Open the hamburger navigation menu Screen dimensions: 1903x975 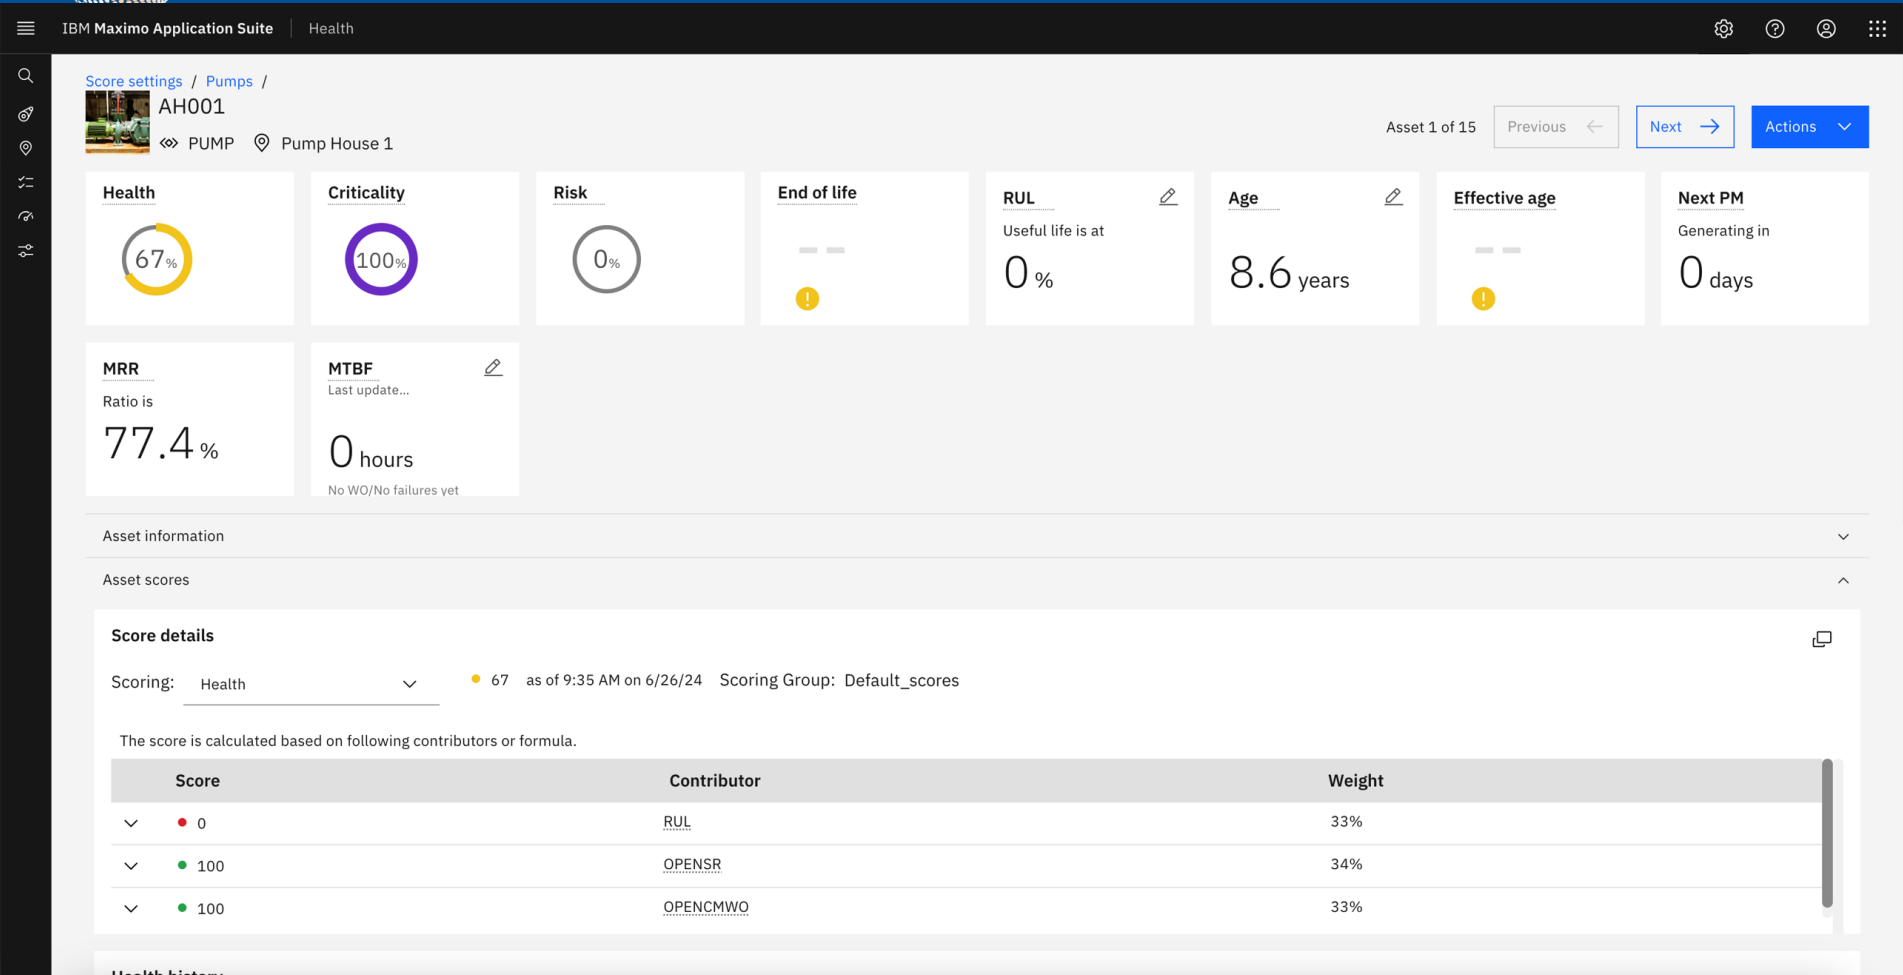coord(25,27)
